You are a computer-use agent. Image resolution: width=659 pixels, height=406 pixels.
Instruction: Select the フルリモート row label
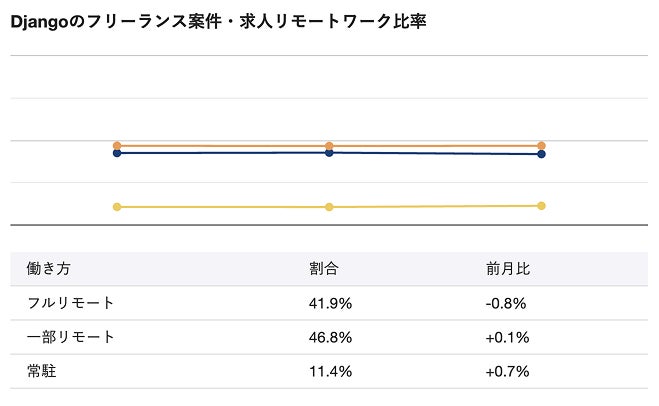pos(70,303)
